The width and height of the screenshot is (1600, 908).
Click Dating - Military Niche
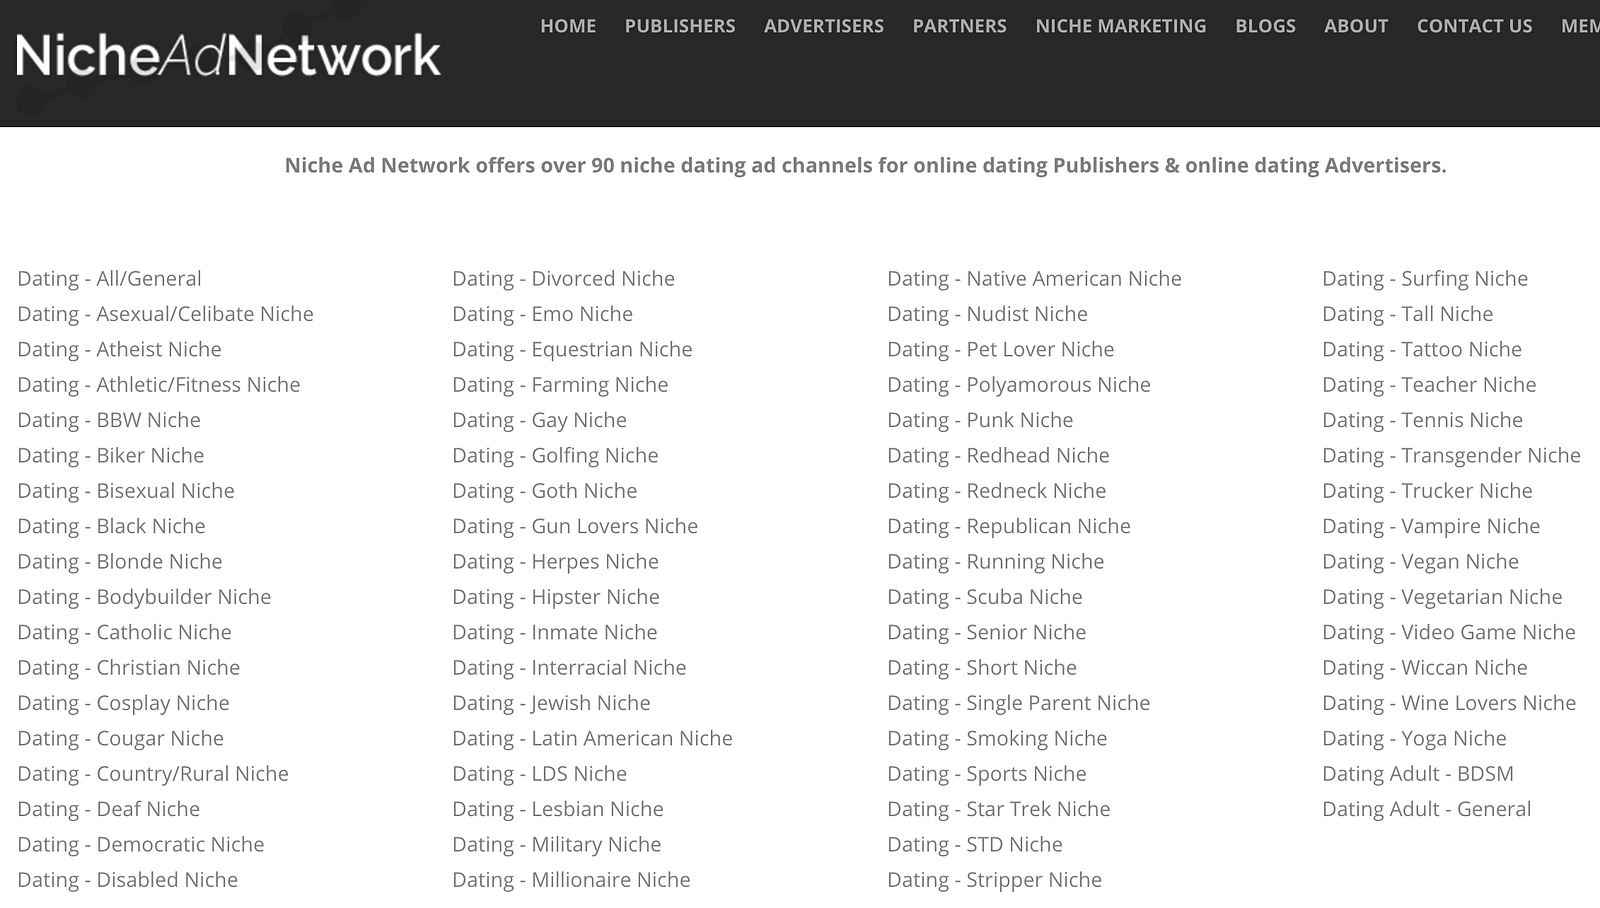pyautogui.click(x=557, y=845)
